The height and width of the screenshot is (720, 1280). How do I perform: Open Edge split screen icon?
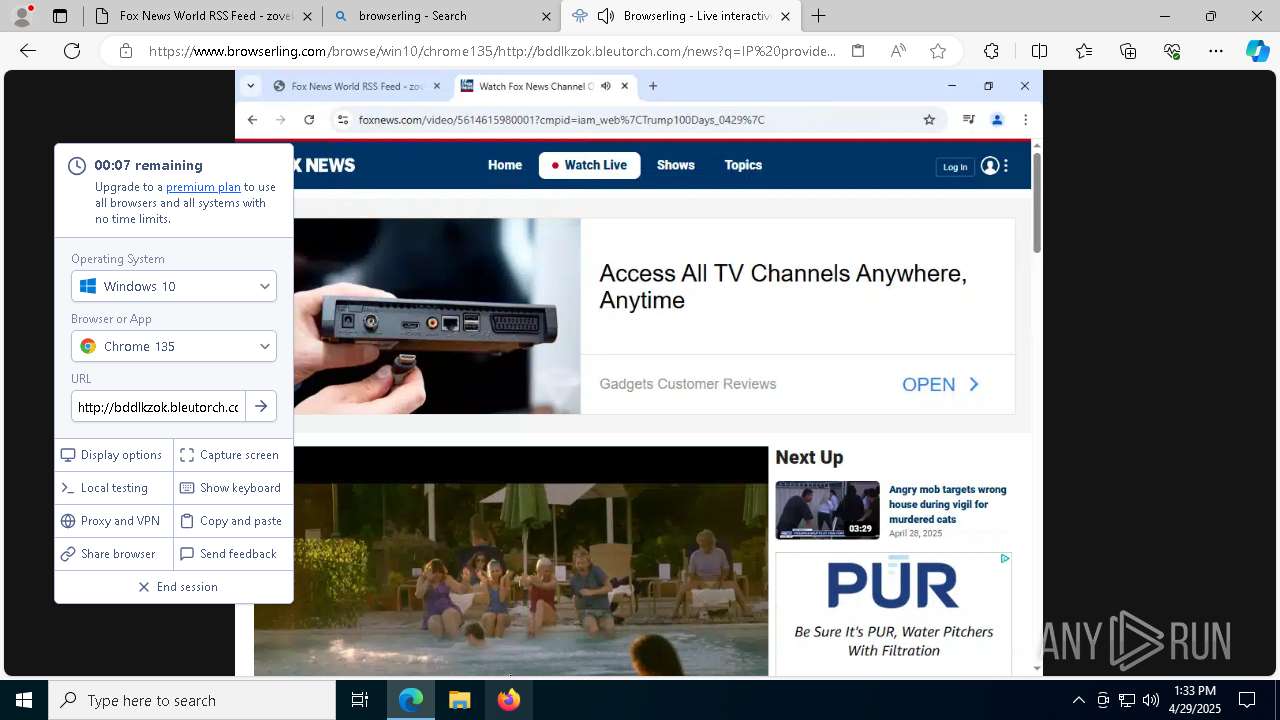point(1039,51)
